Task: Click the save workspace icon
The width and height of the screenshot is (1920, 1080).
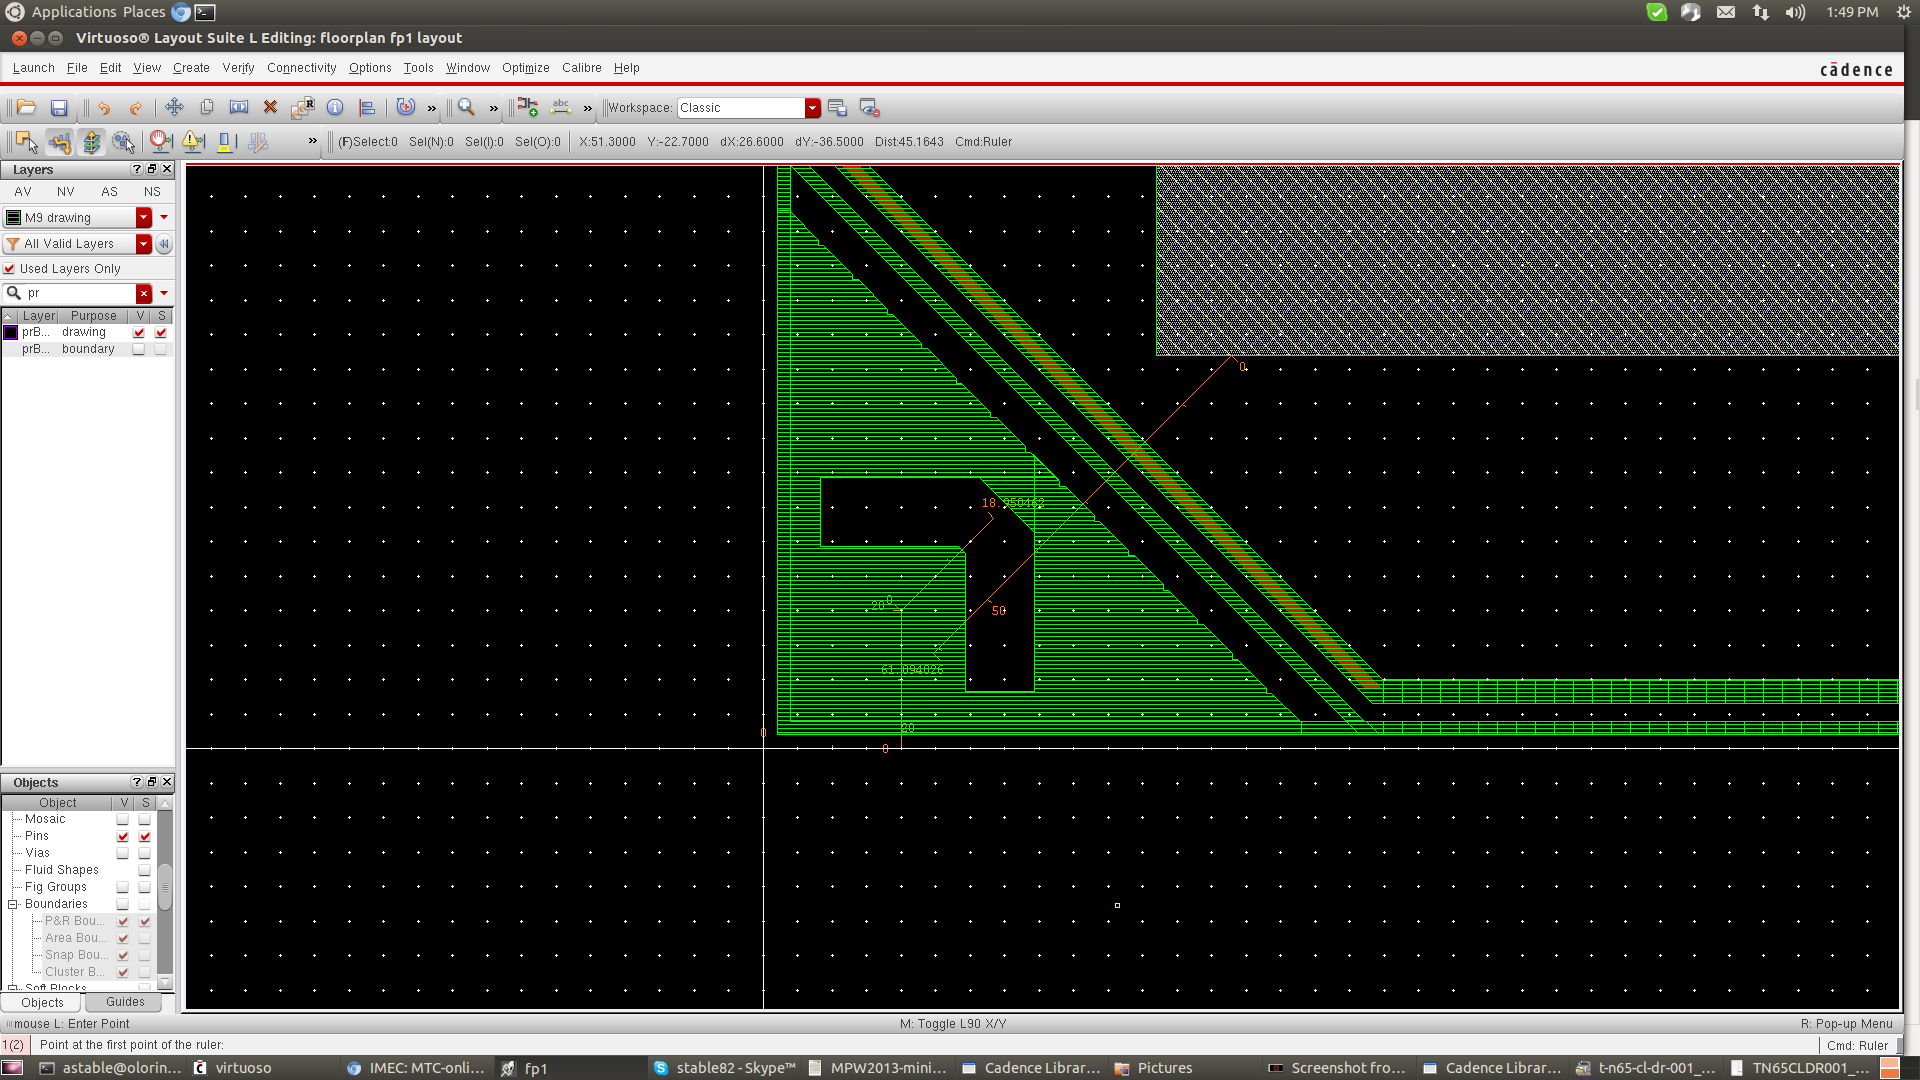Action: pos(837,107)
